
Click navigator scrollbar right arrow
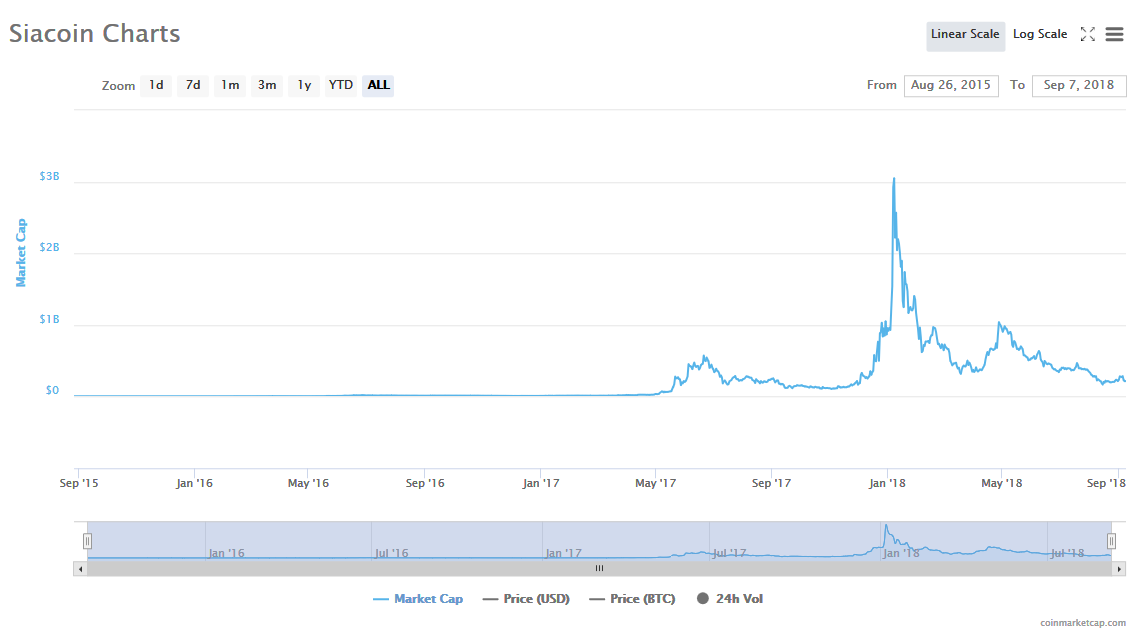coord(1118,569)
